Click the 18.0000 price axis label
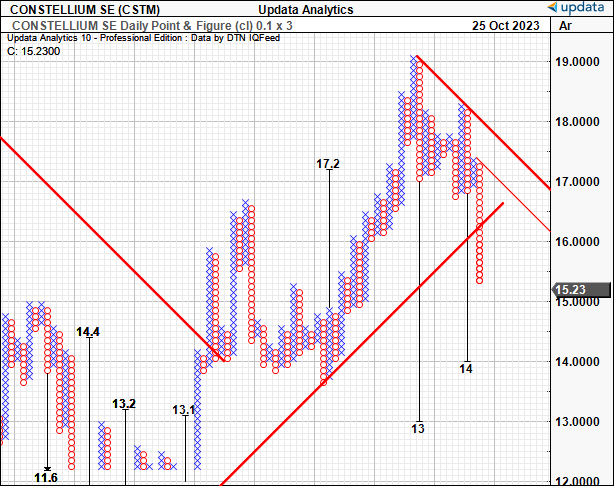 tap(577, 122)
